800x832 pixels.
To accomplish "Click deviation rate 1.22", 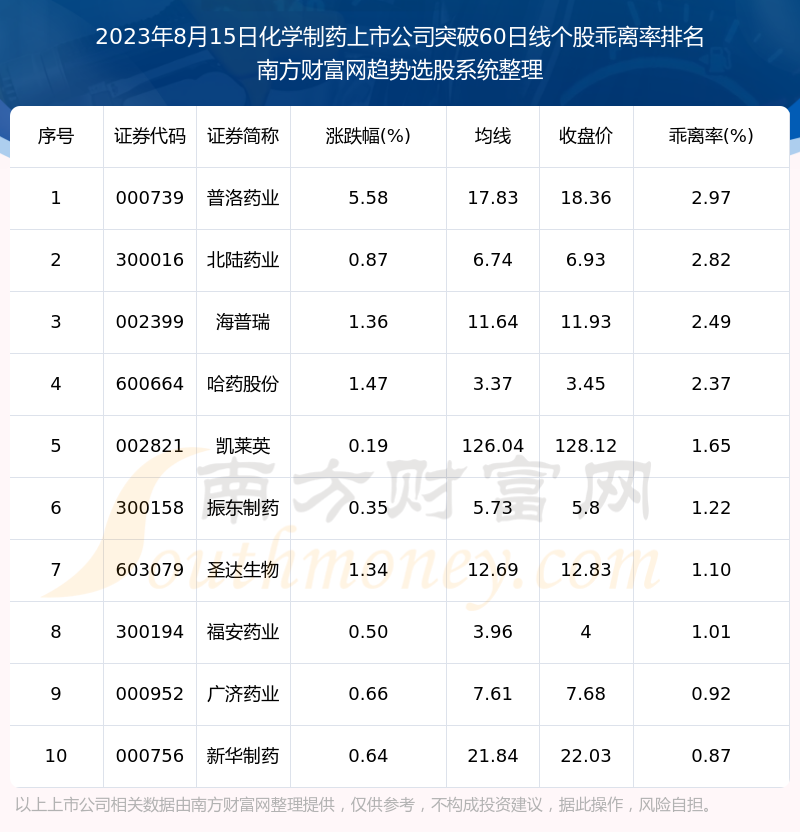I will point(711,508).
